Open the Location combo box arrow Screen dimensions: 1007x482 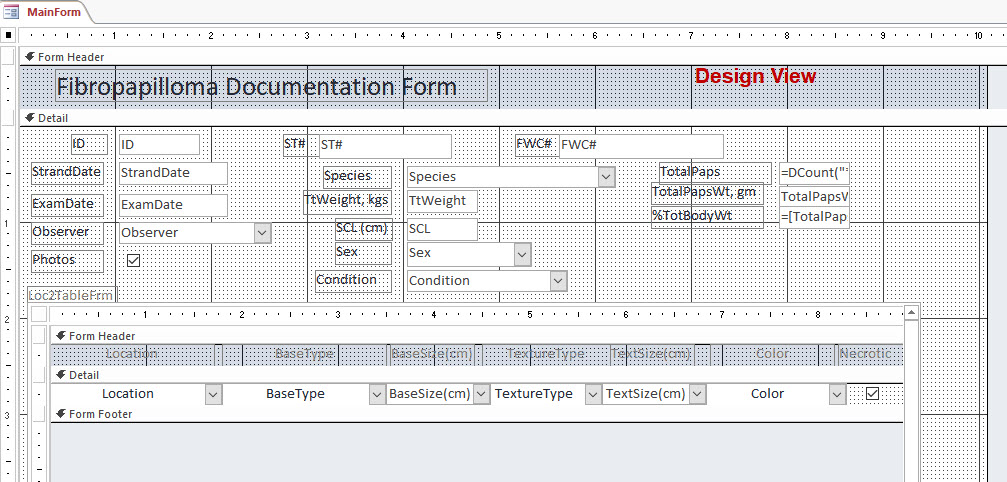tap(214, 394)
